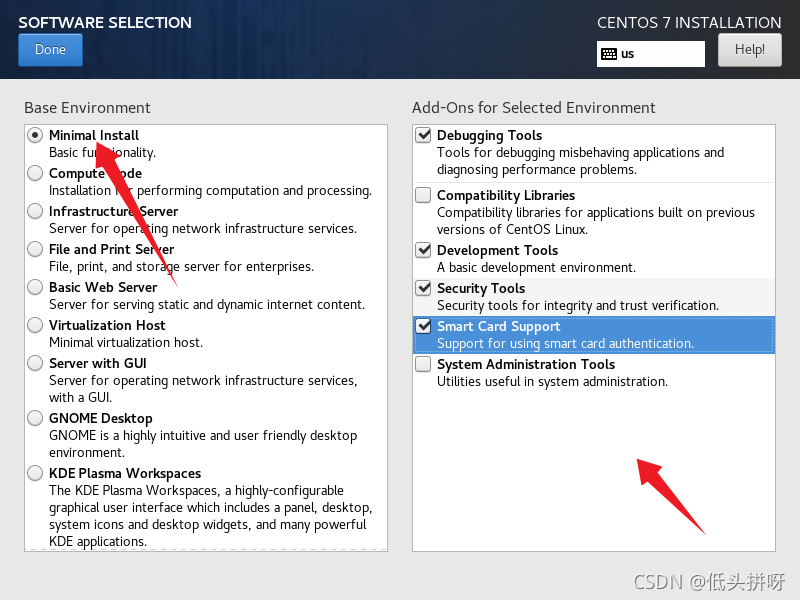Image resolution: width=800 pixels, height=600 pixels.
Task: Enable the Compatibility Libraries checkbox
Action: pyautogui.click(x=423, y=195)
